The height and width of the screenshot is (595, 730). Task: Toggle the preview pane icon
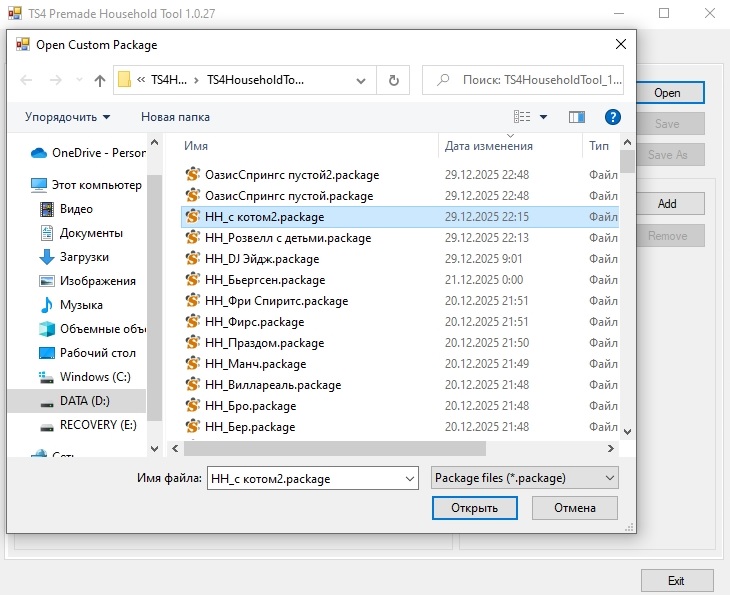(x=576, y=117)
